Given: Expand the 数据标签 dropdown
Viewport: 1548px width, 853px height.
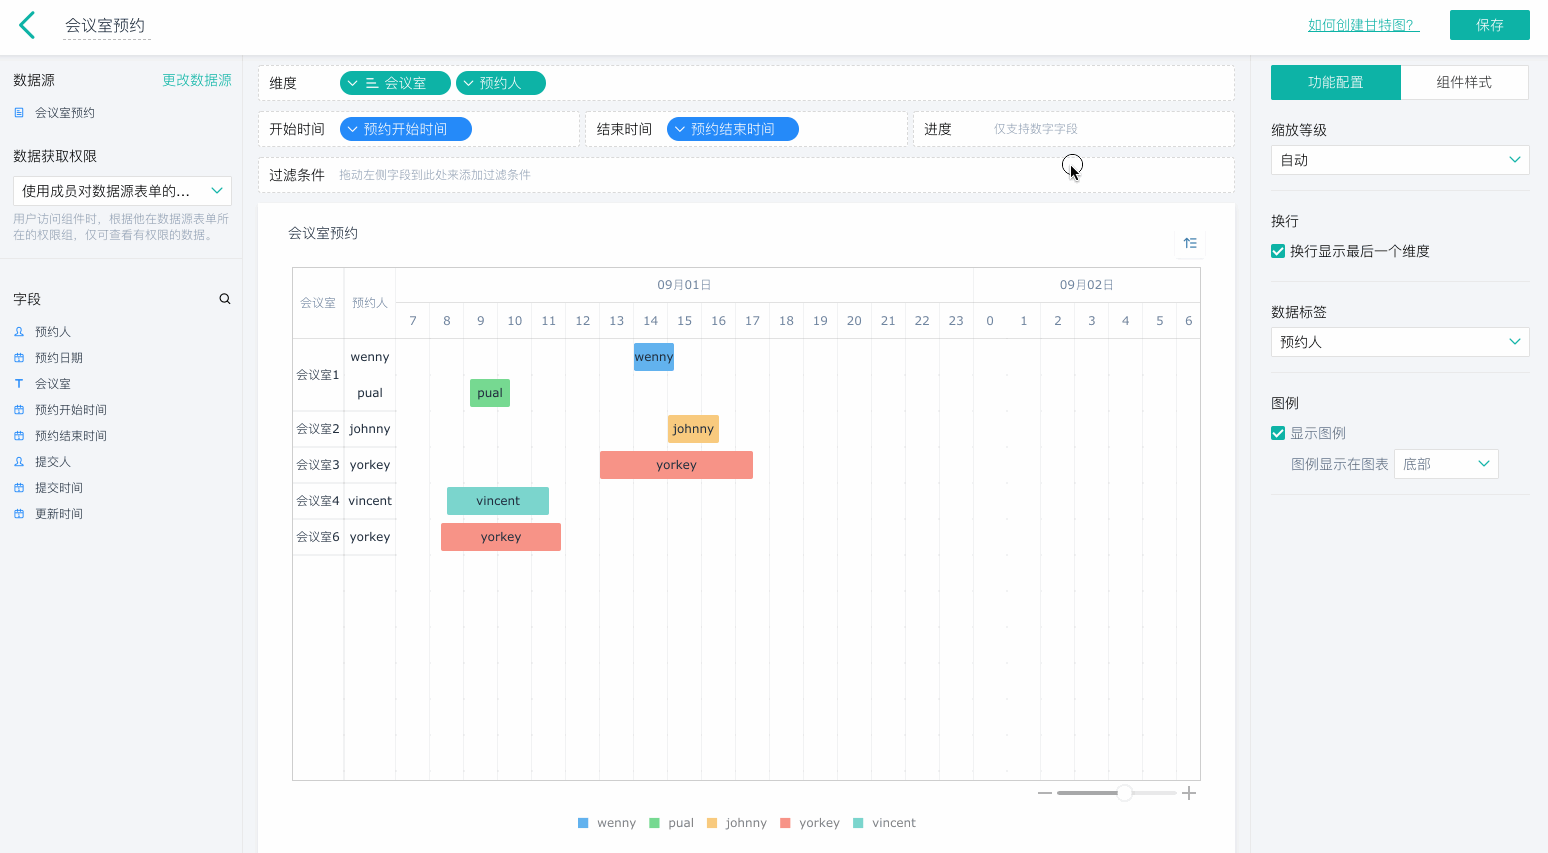Looking at the screenshot, I should click(1399, 342).
